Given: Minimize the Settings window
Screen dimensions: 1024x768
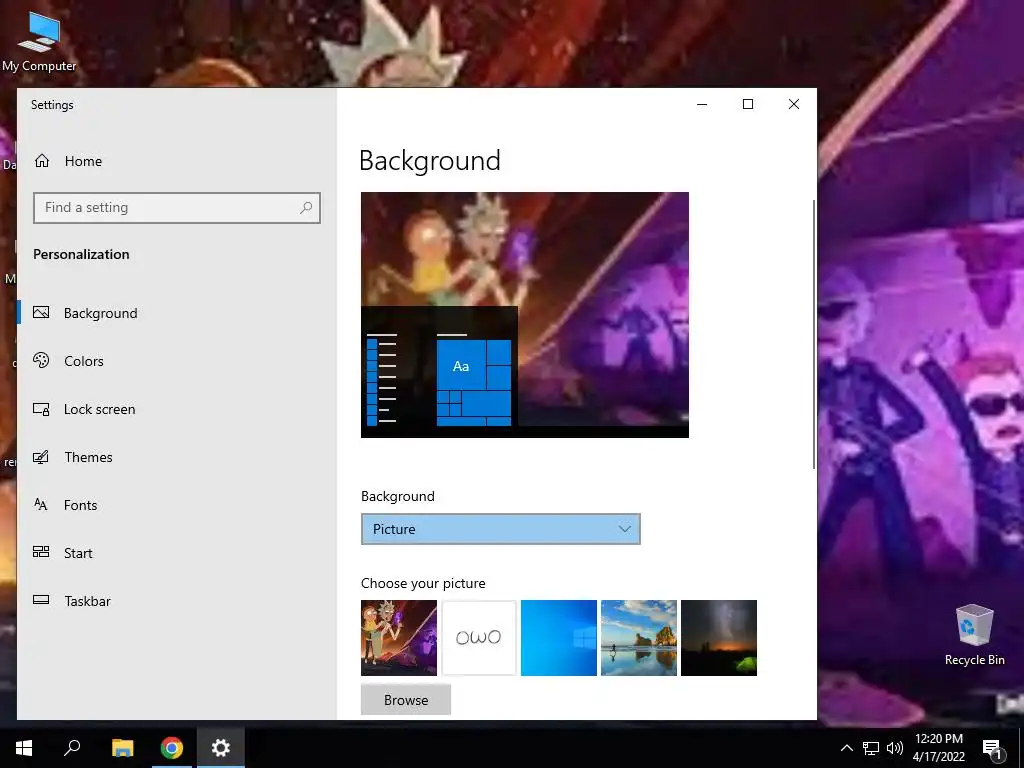Looking at the screenshot, I should tap(702, 104).
